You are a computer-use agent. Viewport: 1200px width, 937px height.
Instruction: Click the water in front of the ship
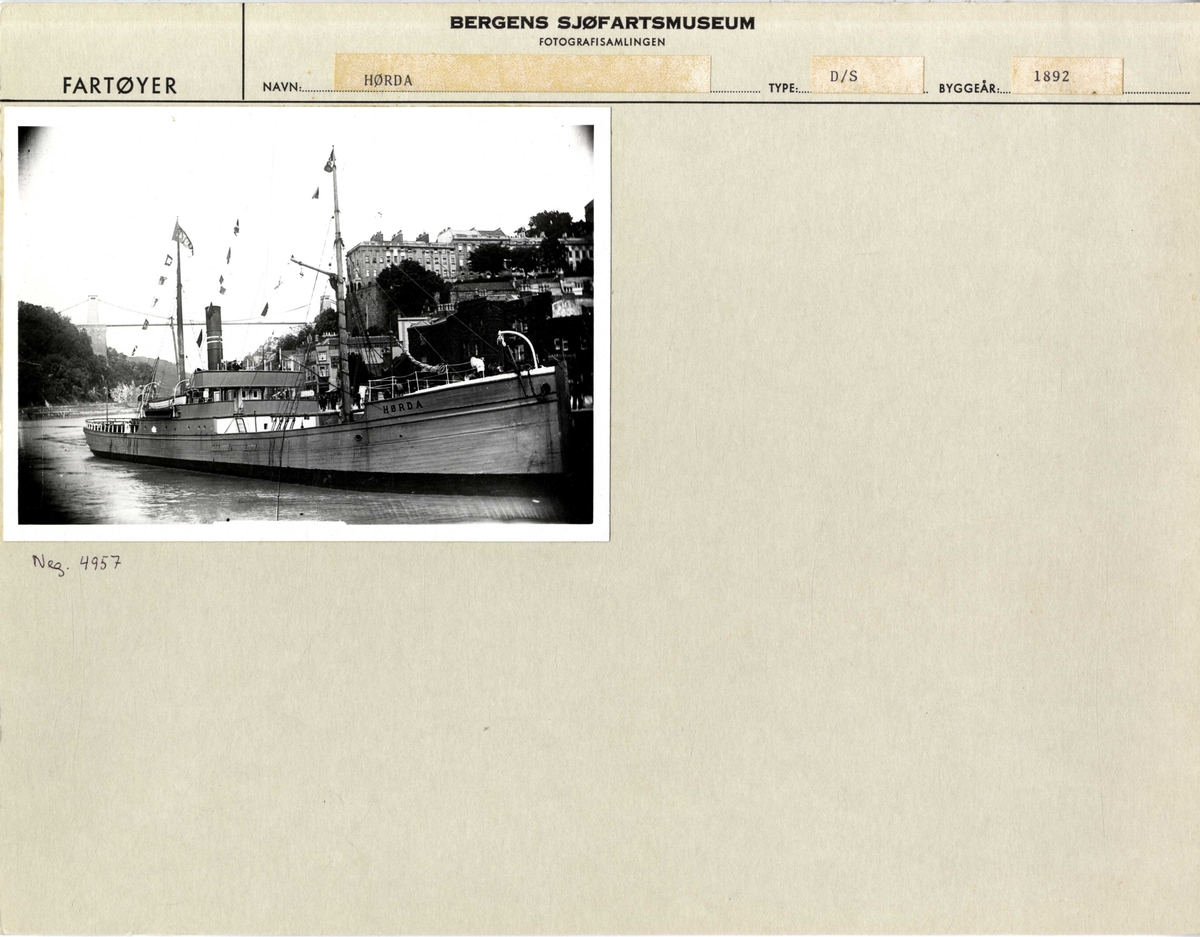click(x=250, y=498)
